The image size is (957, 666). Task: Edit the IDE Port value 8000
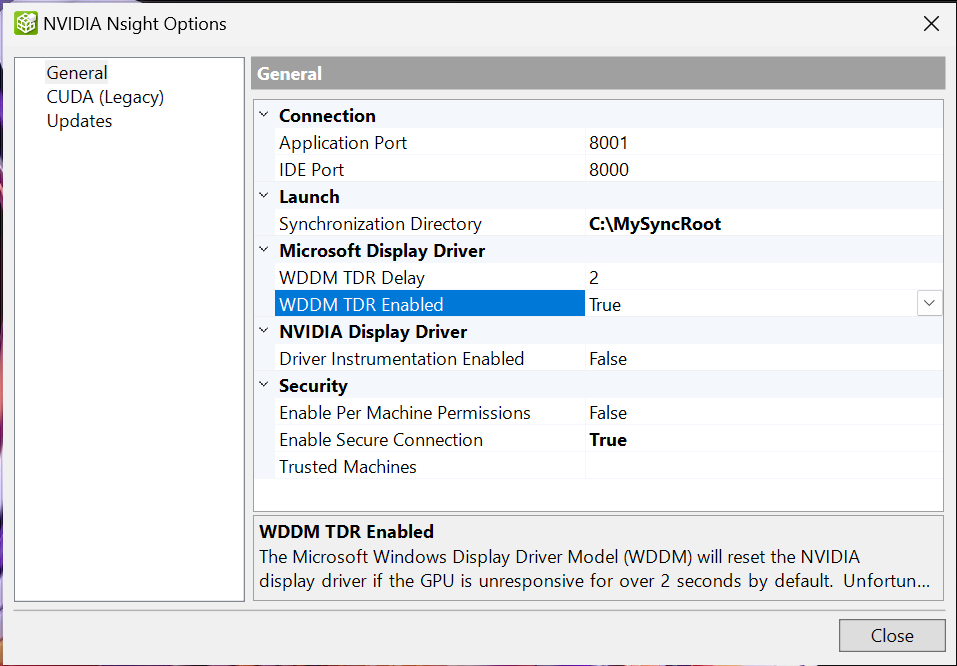click(764, 169)
